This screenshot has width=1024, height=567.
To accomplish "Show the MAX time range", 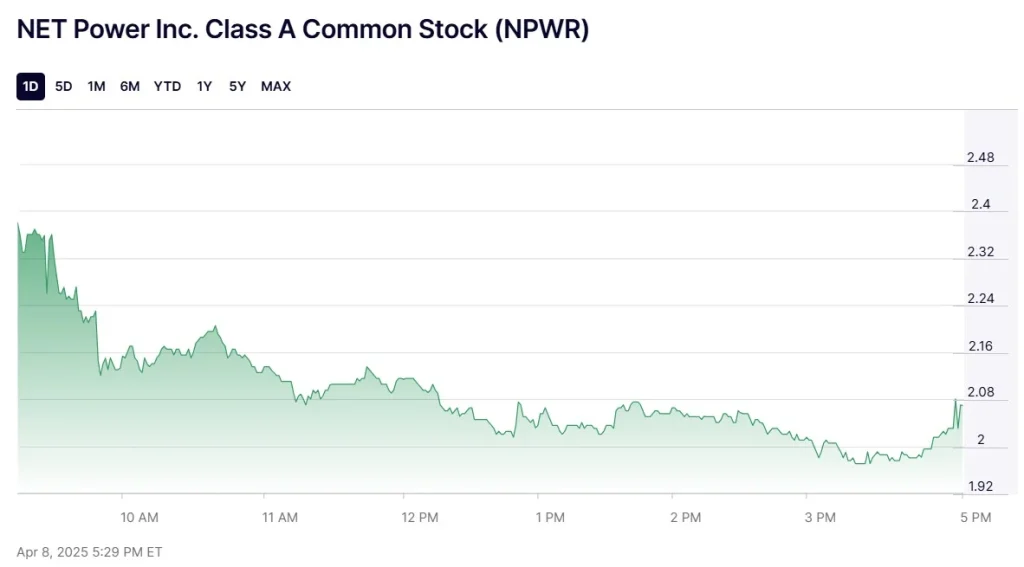I will tap(276, 87).
